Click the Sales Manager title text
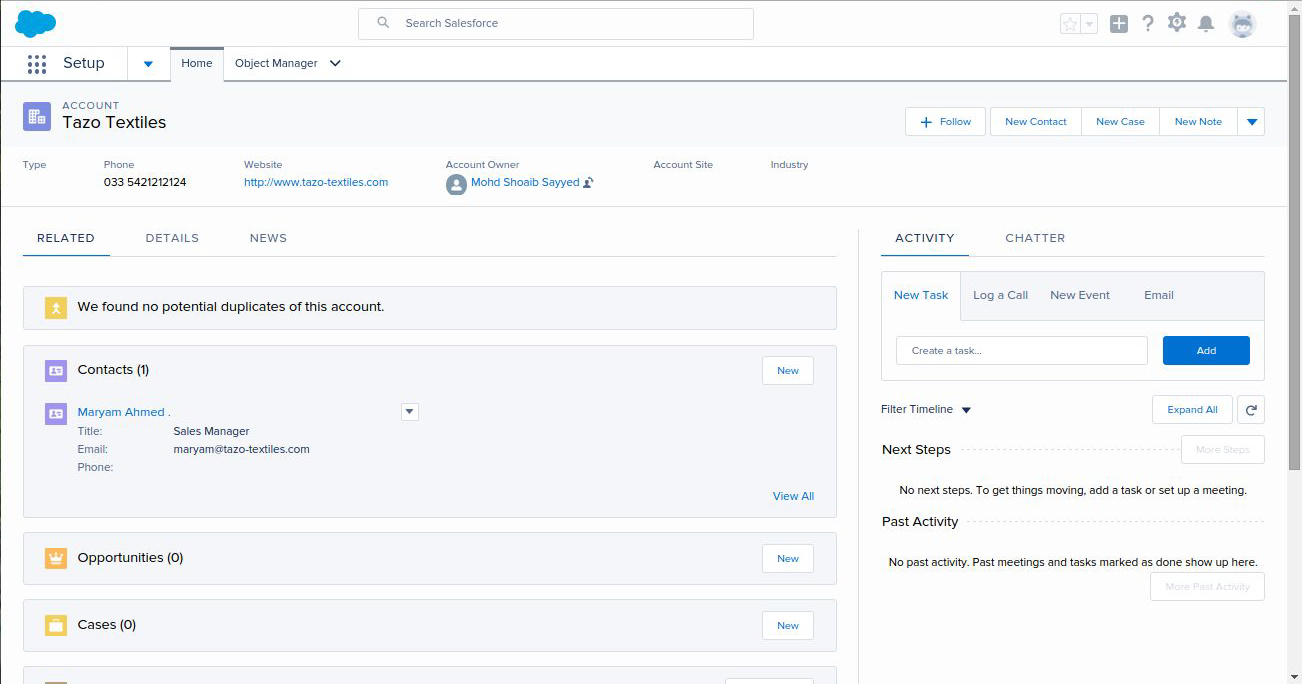This screenshot has width=1302, height=684. [211, 431]
